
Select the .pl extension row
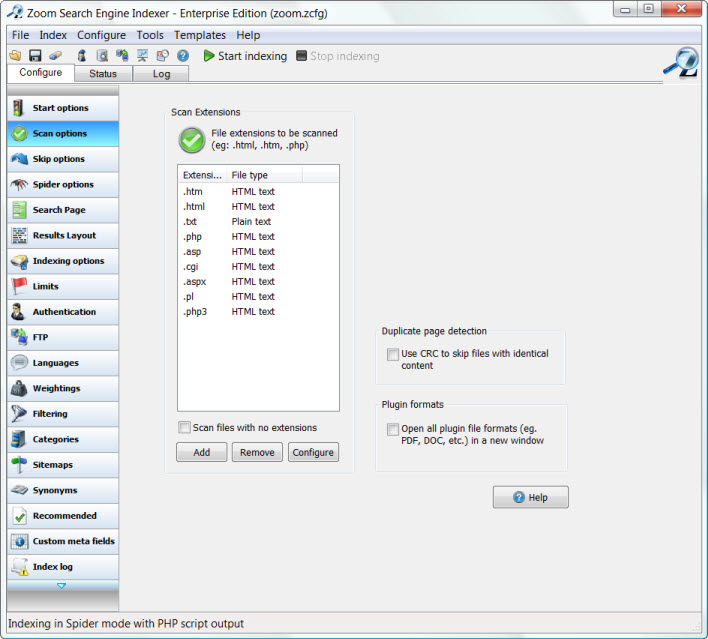258,297
